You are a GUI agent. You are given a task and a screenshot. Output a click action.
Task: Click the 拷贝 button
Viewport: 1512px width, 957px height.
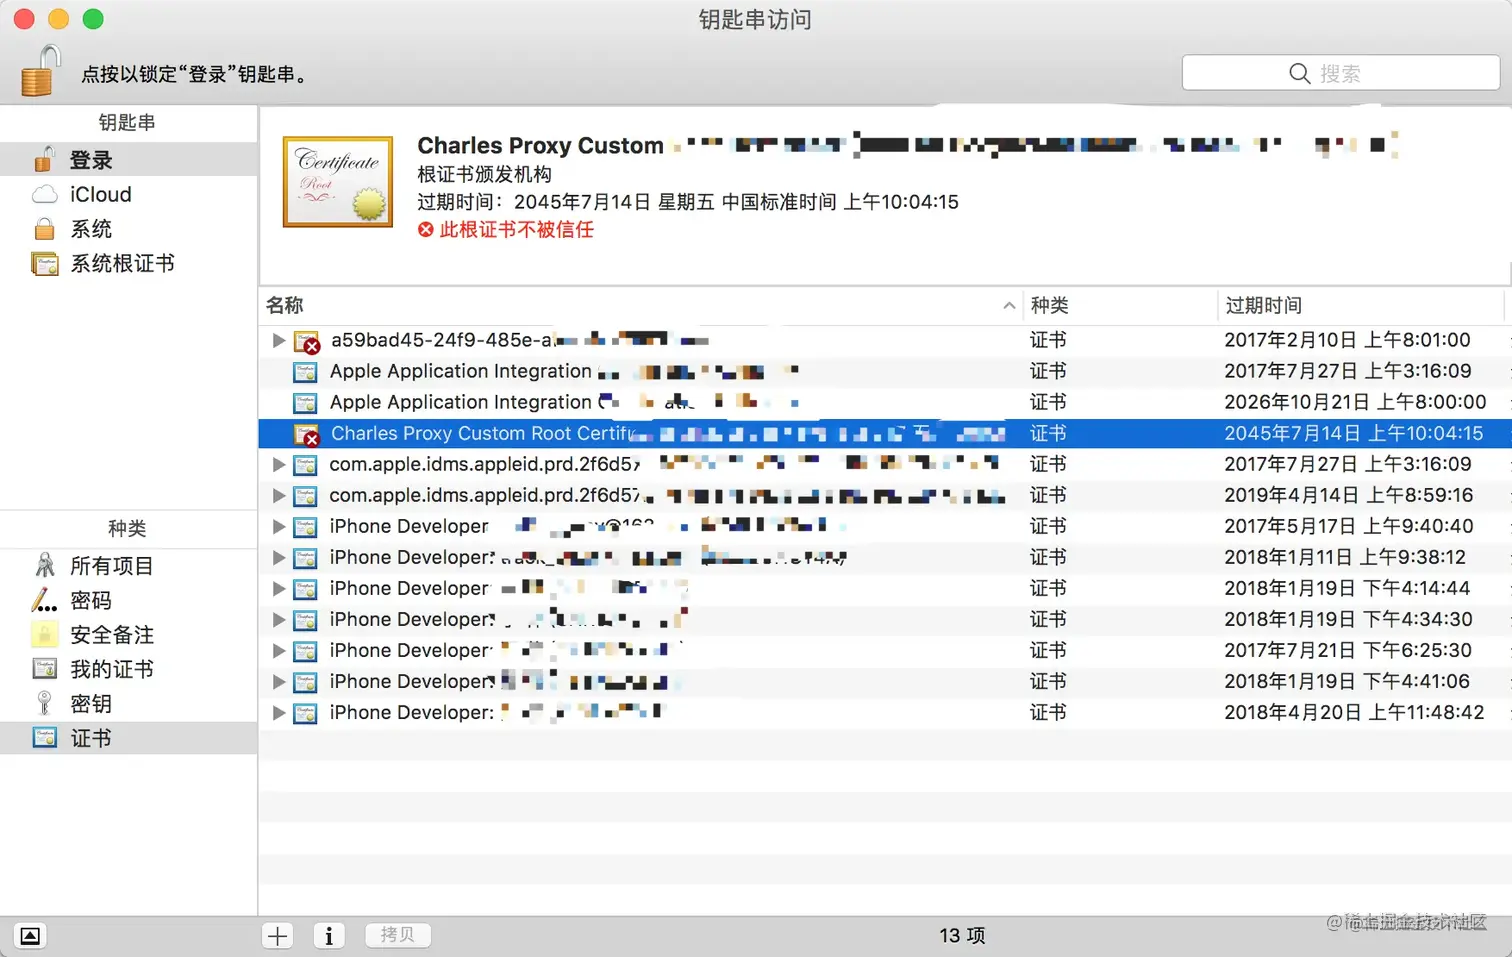tap(398, 934)
